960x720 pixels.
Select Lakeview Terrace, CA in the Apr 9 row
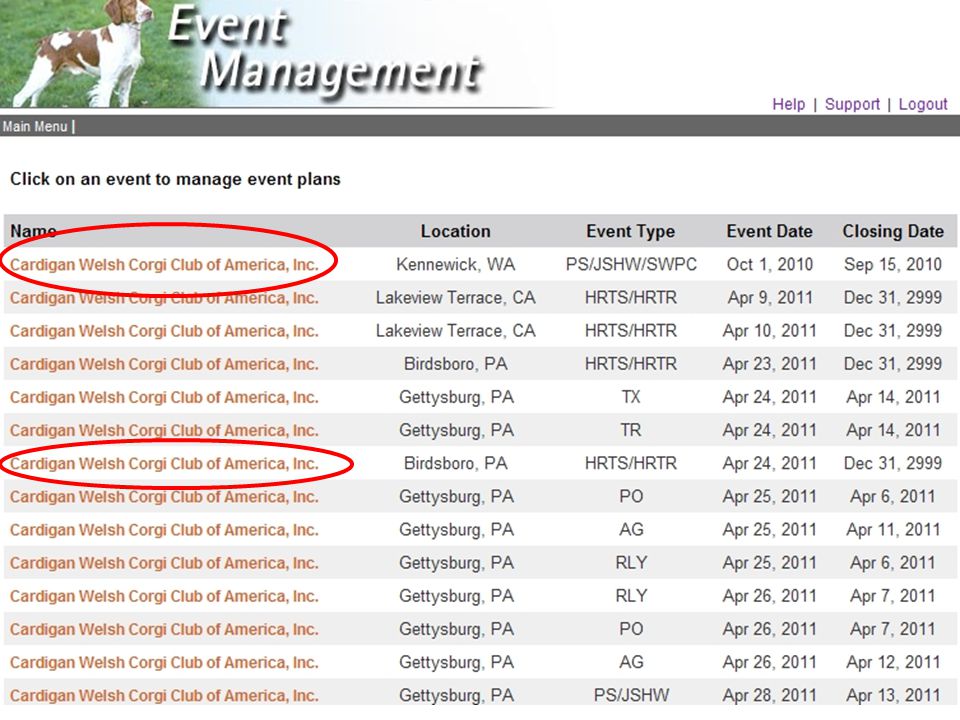(x=456, y=298)
